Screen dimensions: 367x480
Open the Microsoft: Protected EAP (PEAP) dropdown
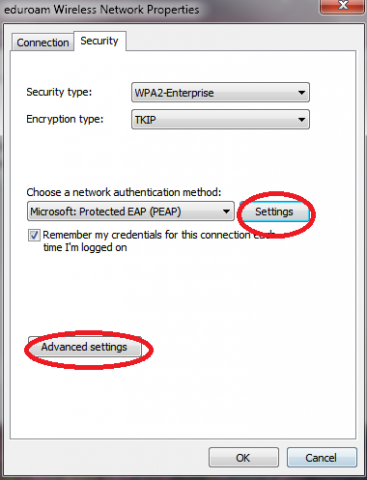pos(131,211)
